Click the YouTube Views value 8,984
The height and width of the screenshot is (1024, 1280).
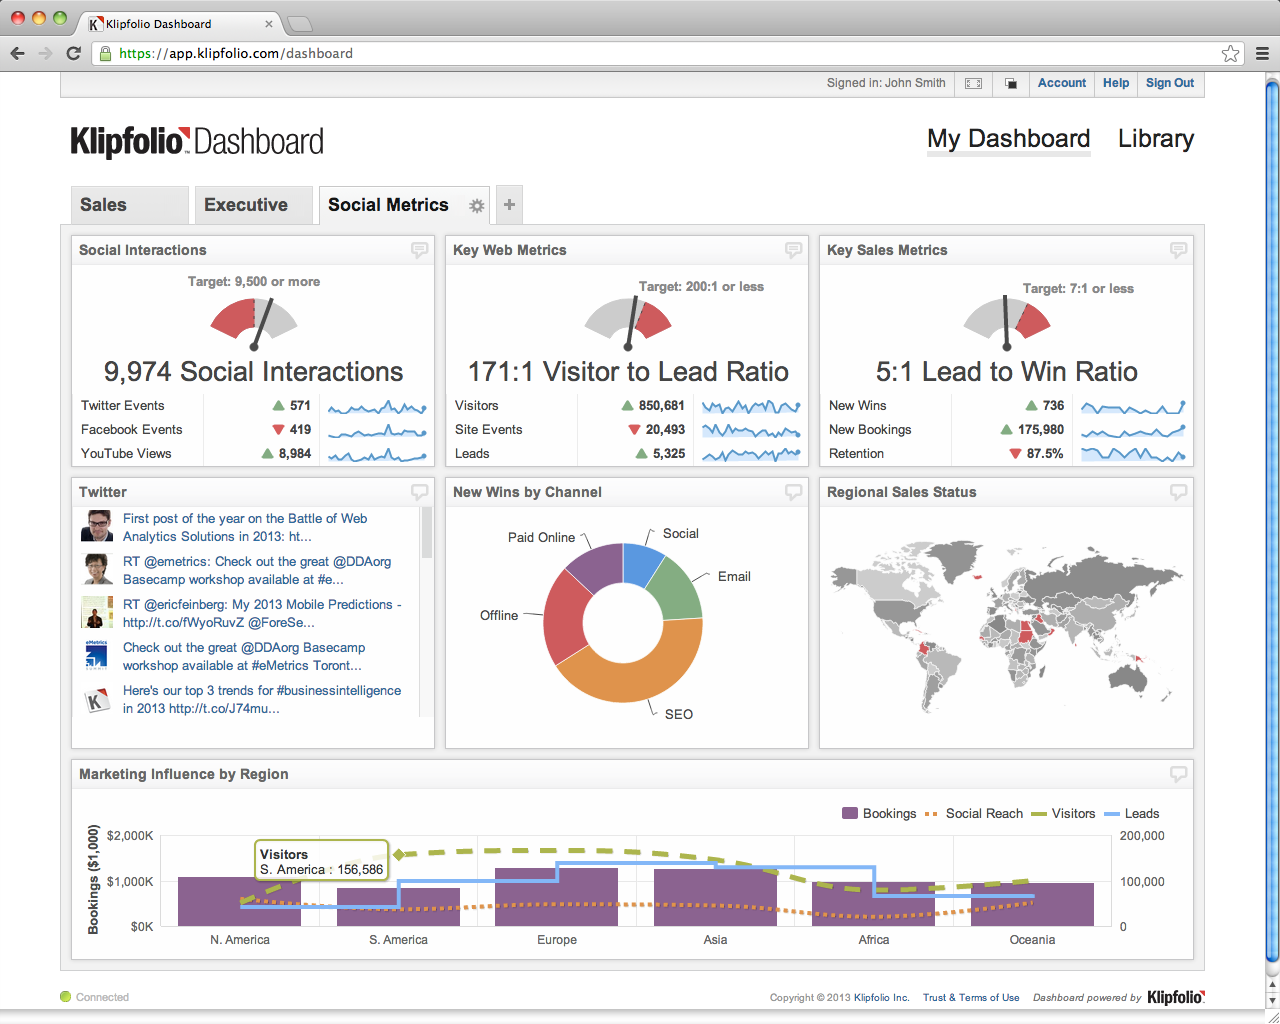pyautogui.click(x=295, y=453)
